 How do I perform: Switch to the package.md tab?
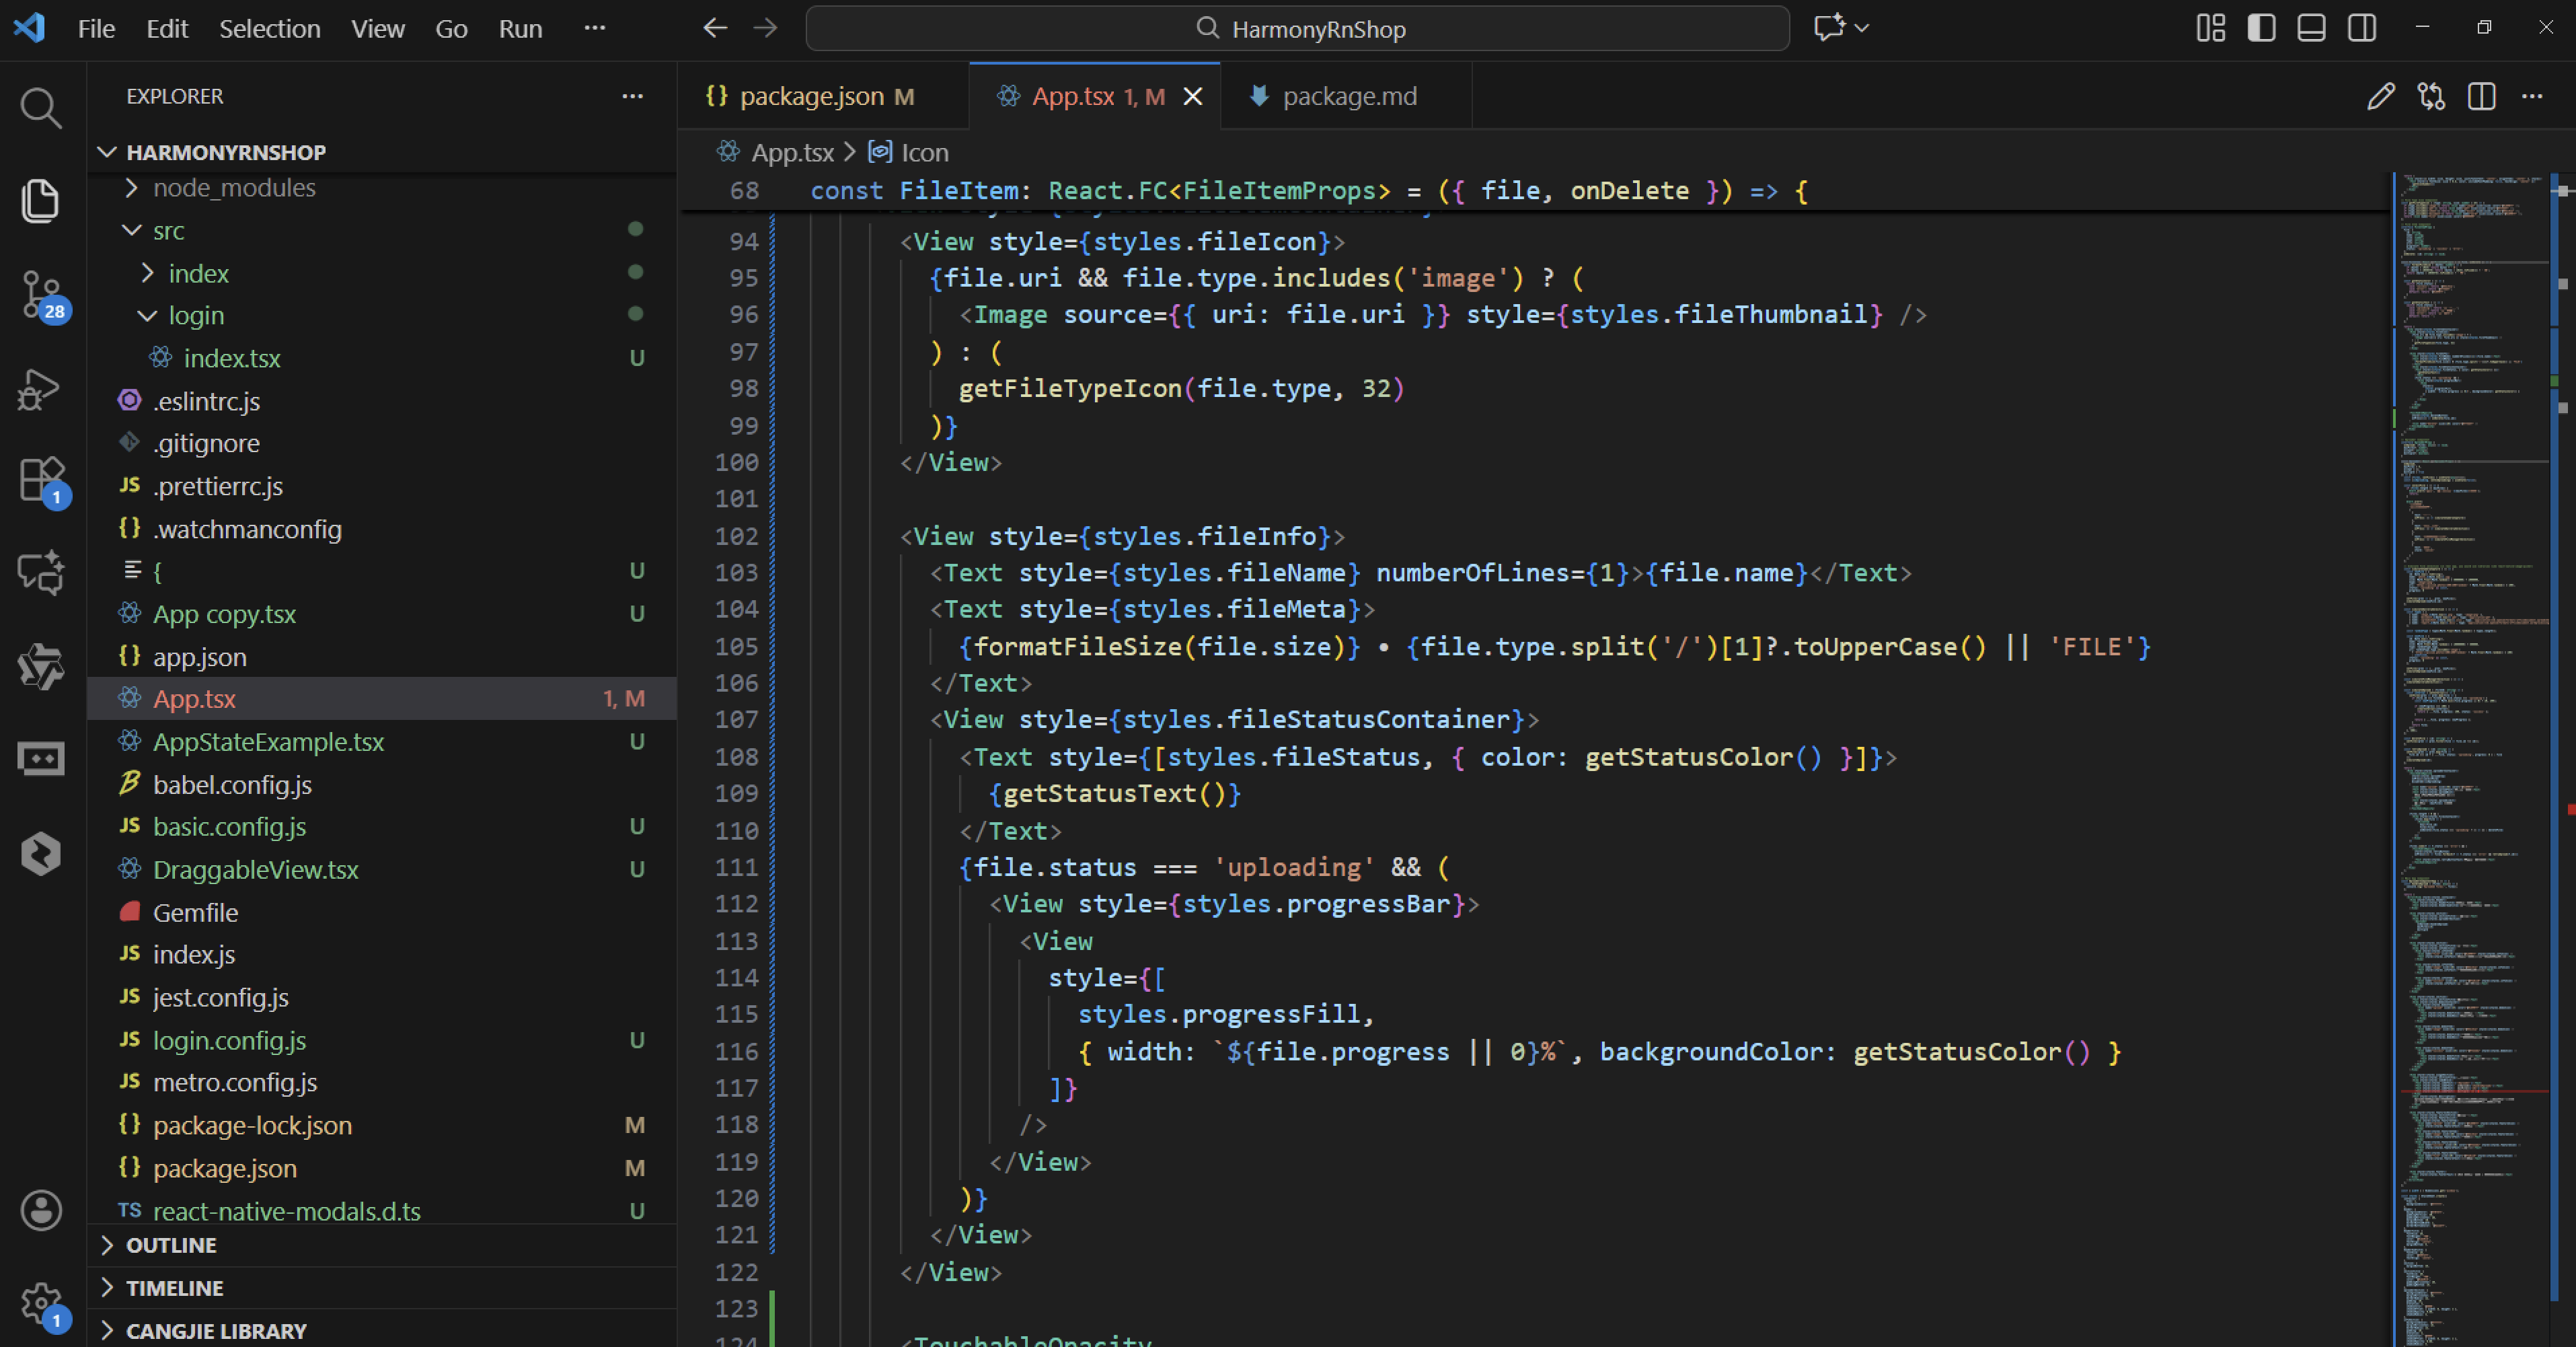[x=1349, y=96]
